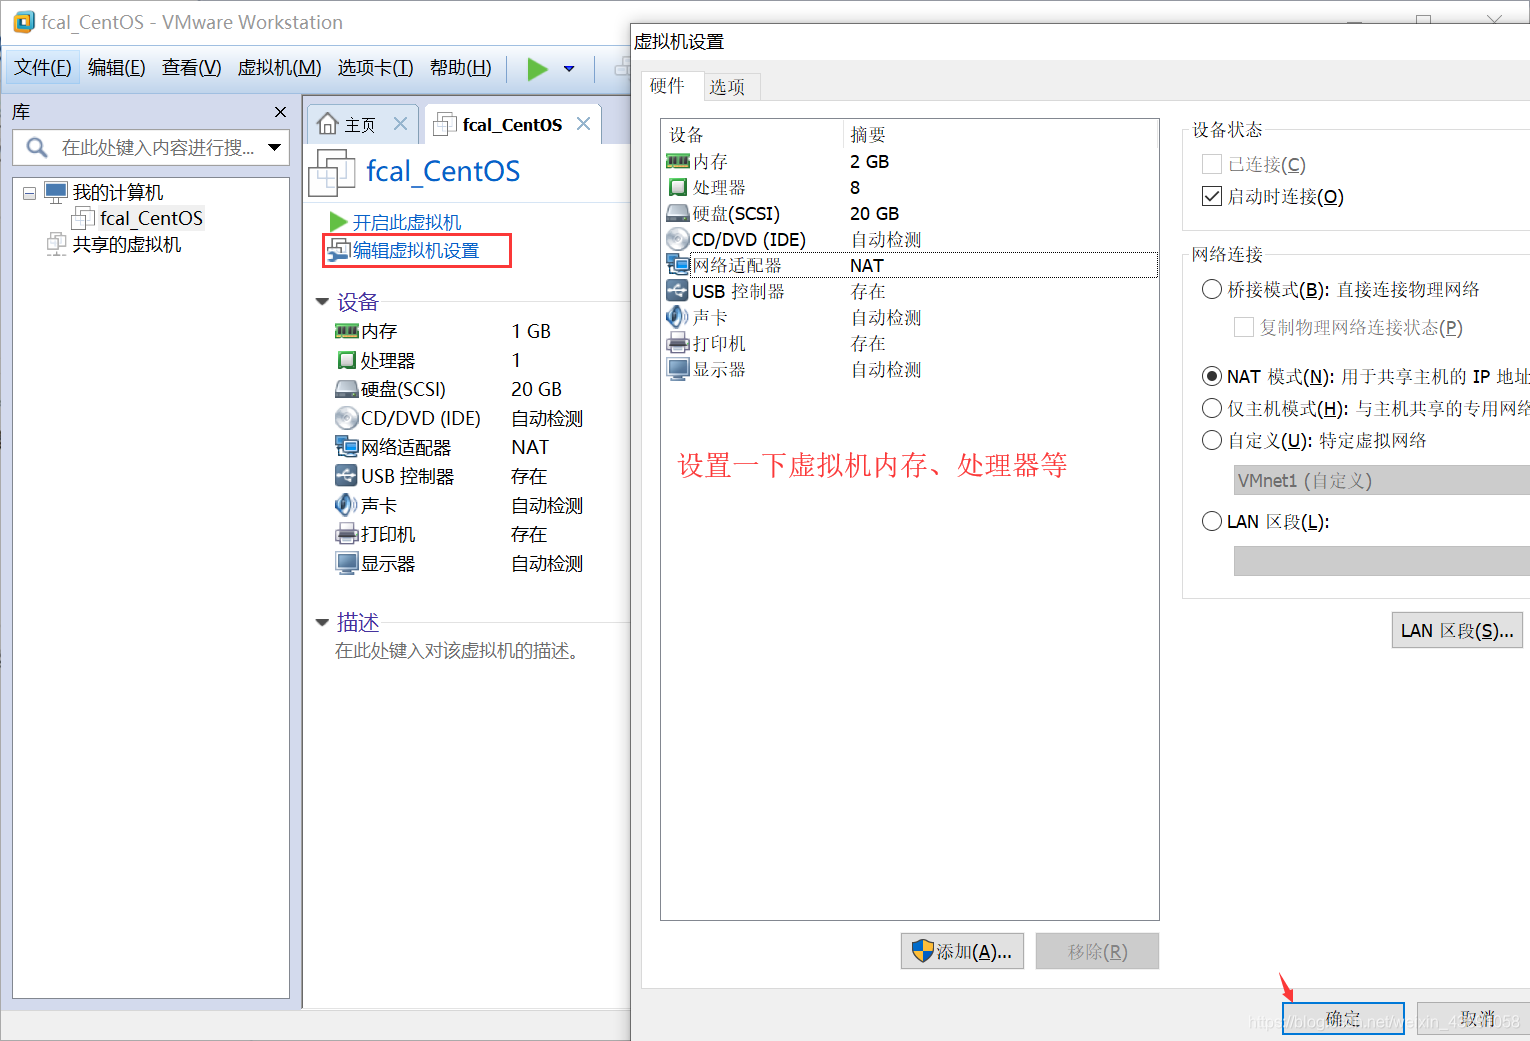Close the 主页 tab

pos(400,123)
